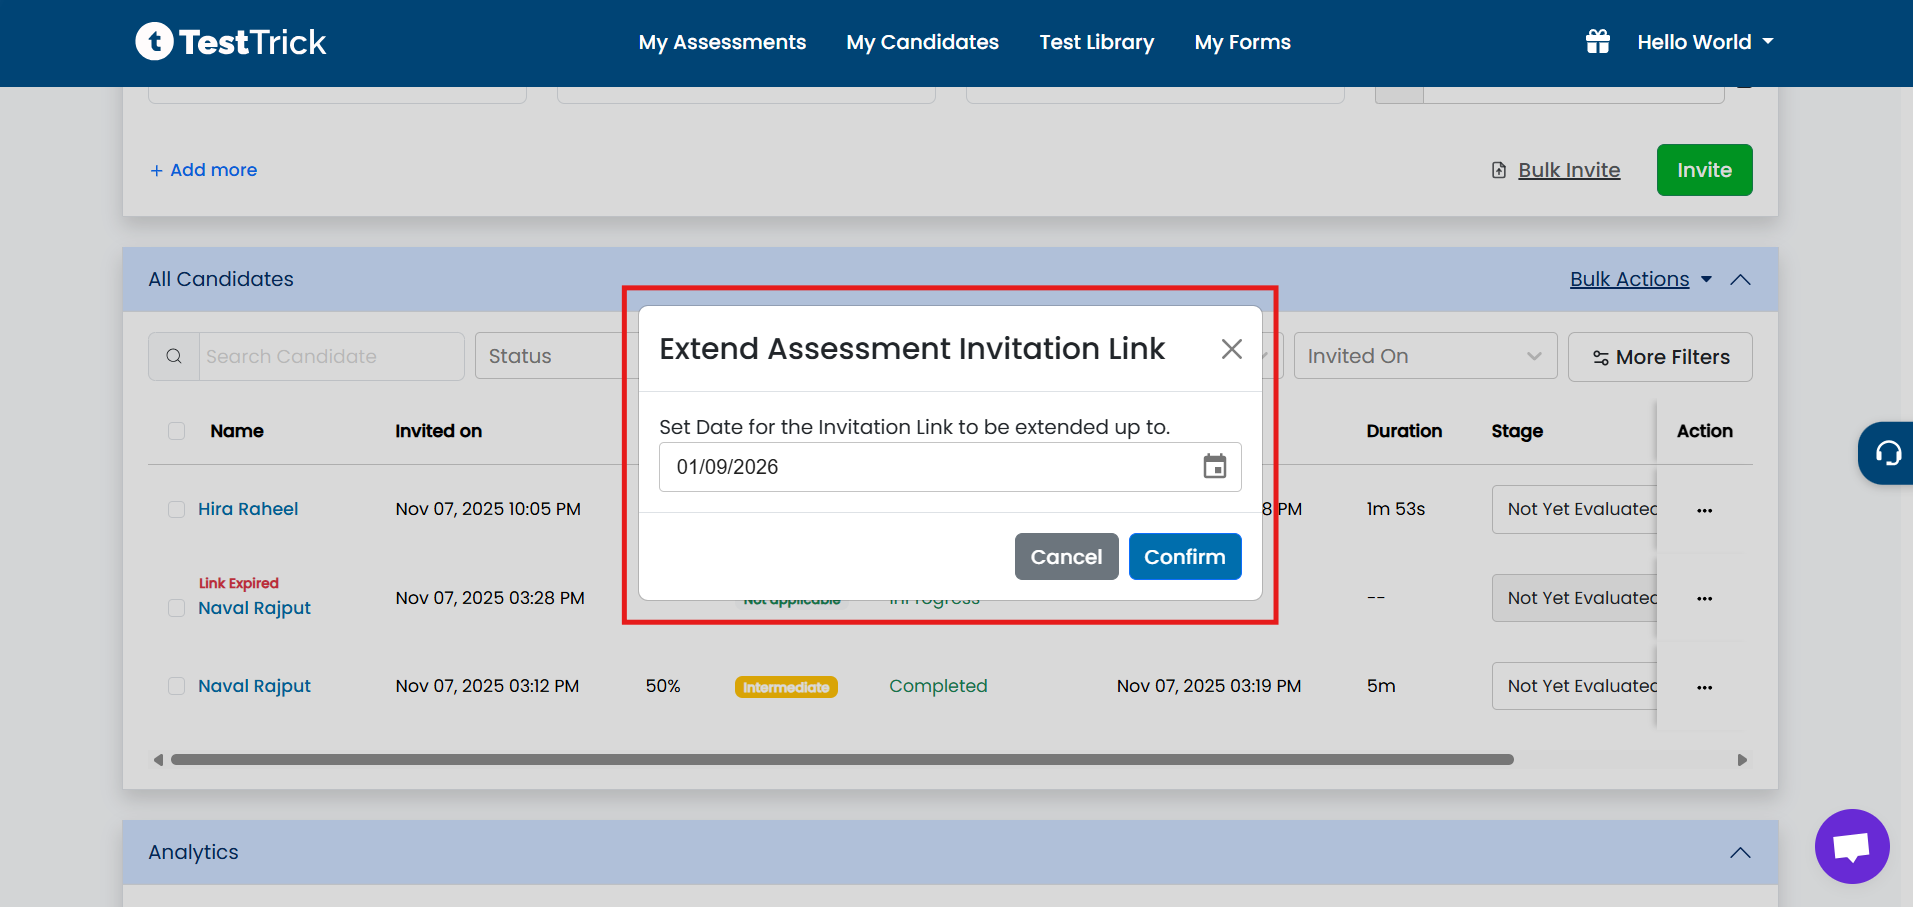
Task: Navigate to Test Library
Action: (1096, 42)
